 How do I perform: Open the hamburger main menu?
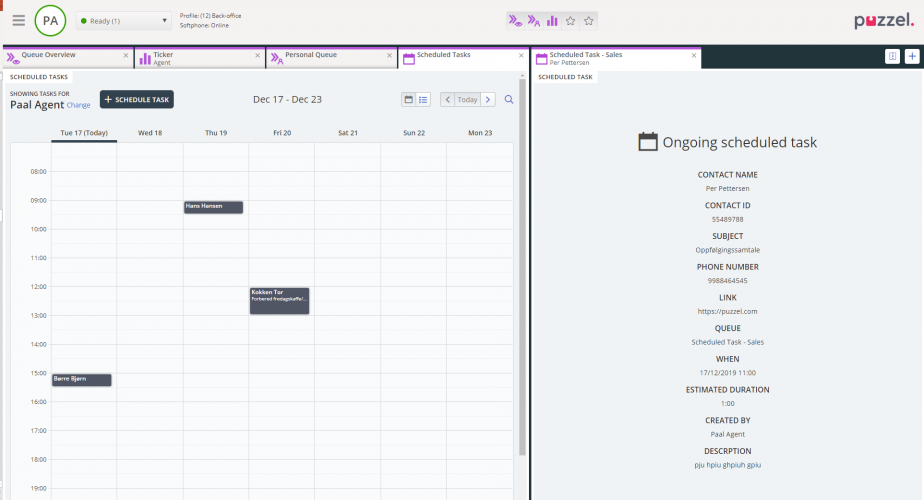[19, 20]
